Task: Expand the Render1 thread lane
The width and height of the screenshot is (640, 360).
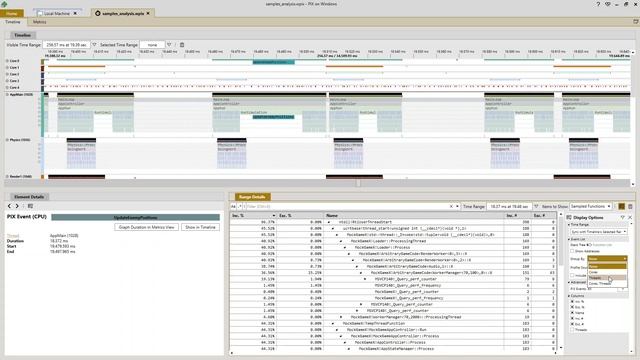Action: coord(7,177)
